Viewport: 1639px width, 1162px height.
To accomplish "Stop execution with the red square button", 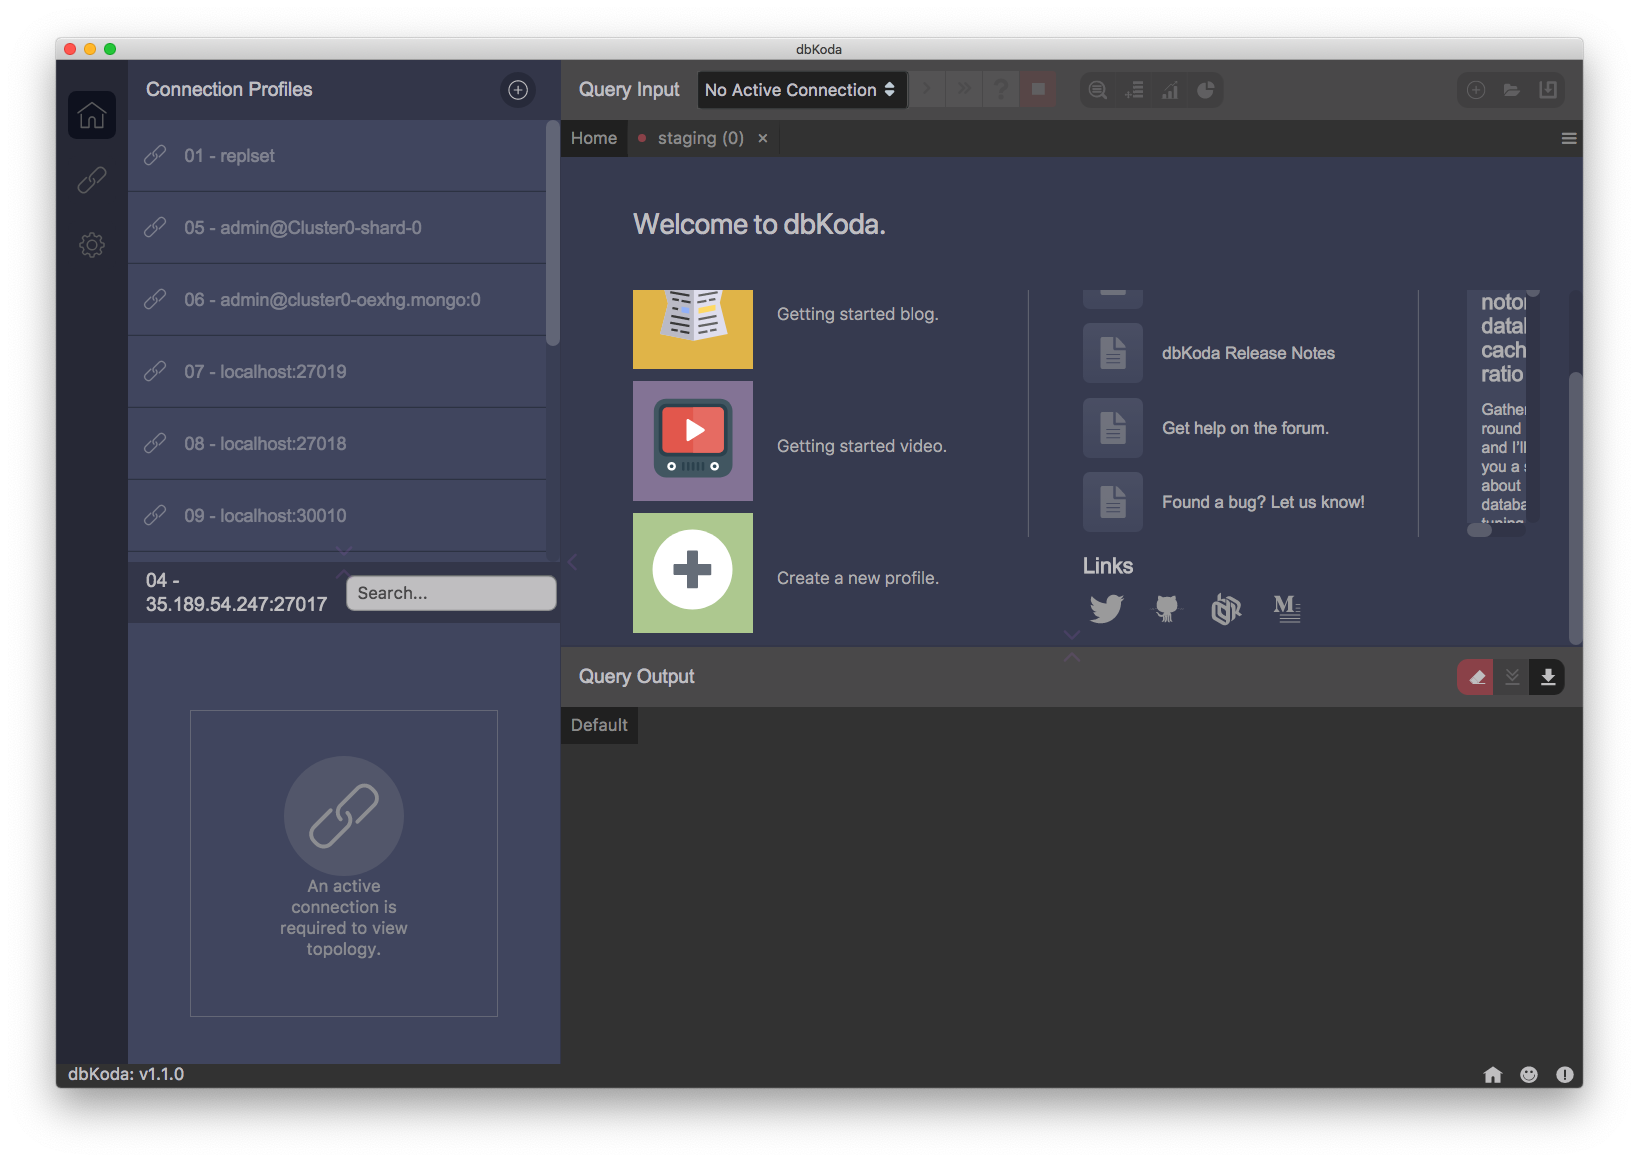I will pos(1038,90).
